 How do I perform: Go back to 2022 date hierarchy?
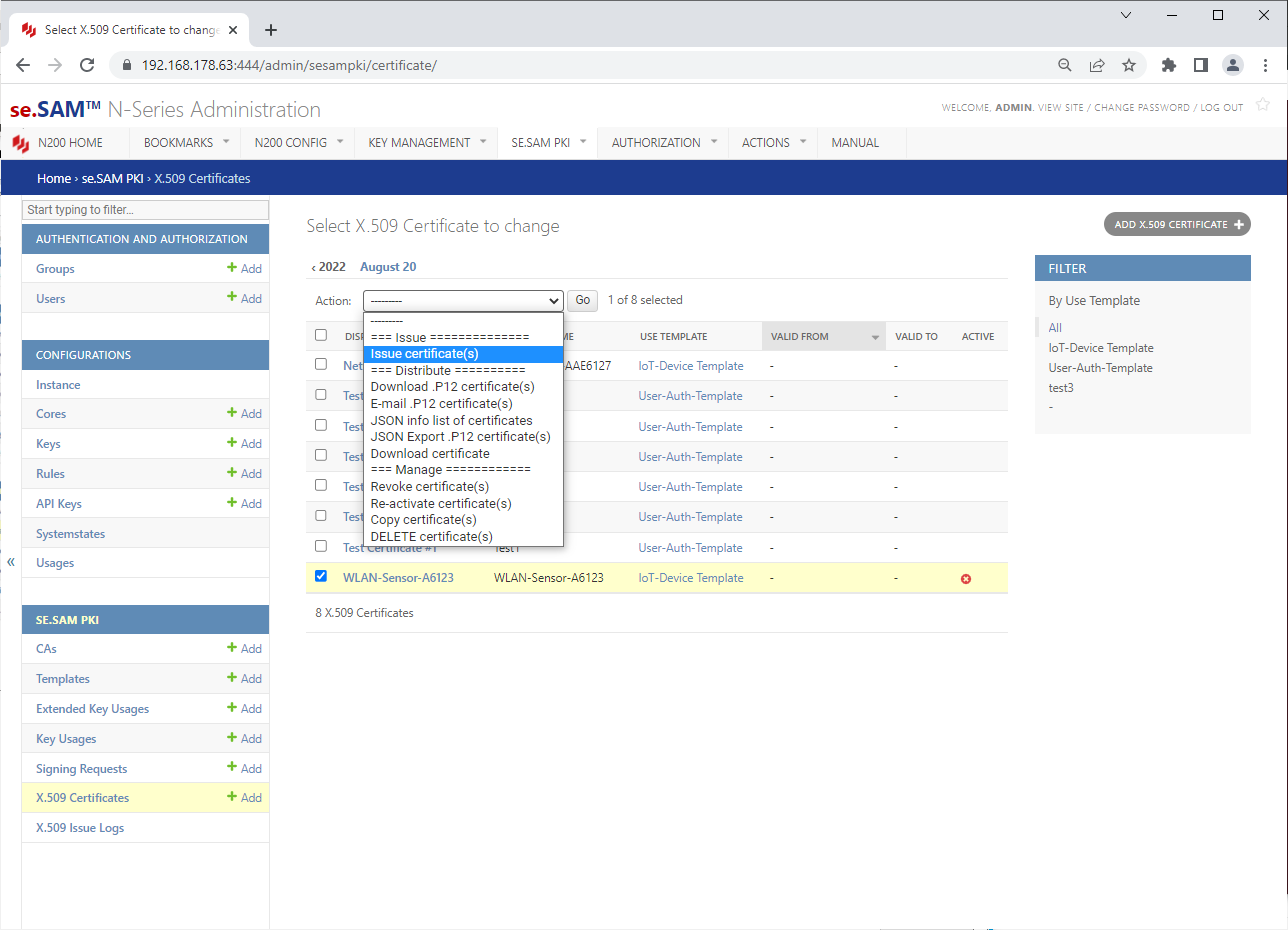[329, 267]
